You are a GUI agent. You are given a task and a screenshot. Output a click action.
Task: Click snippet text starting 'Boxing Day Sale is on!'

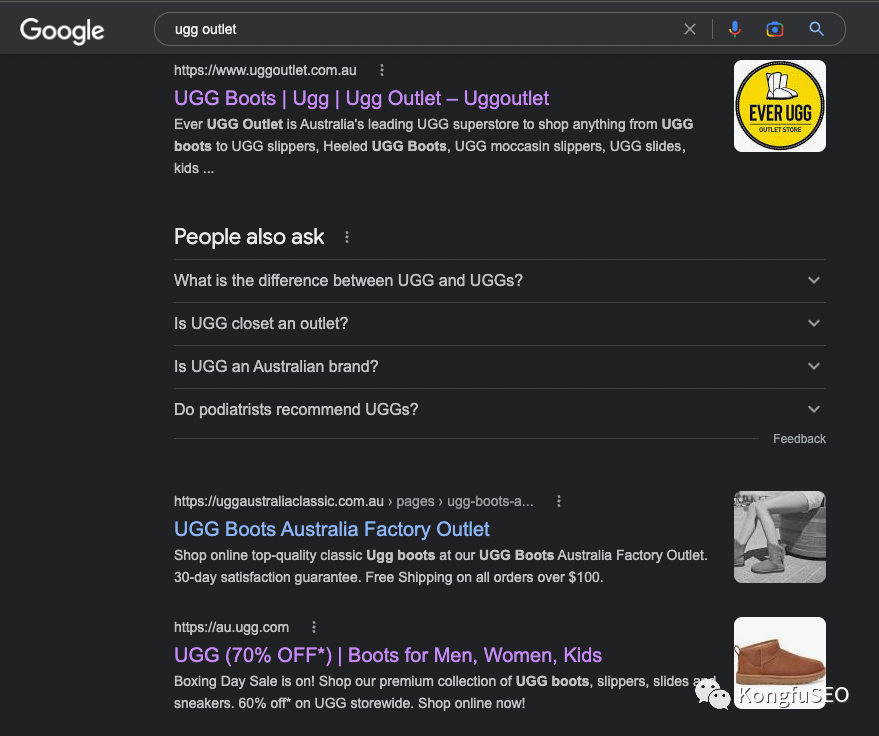[446, 692]
